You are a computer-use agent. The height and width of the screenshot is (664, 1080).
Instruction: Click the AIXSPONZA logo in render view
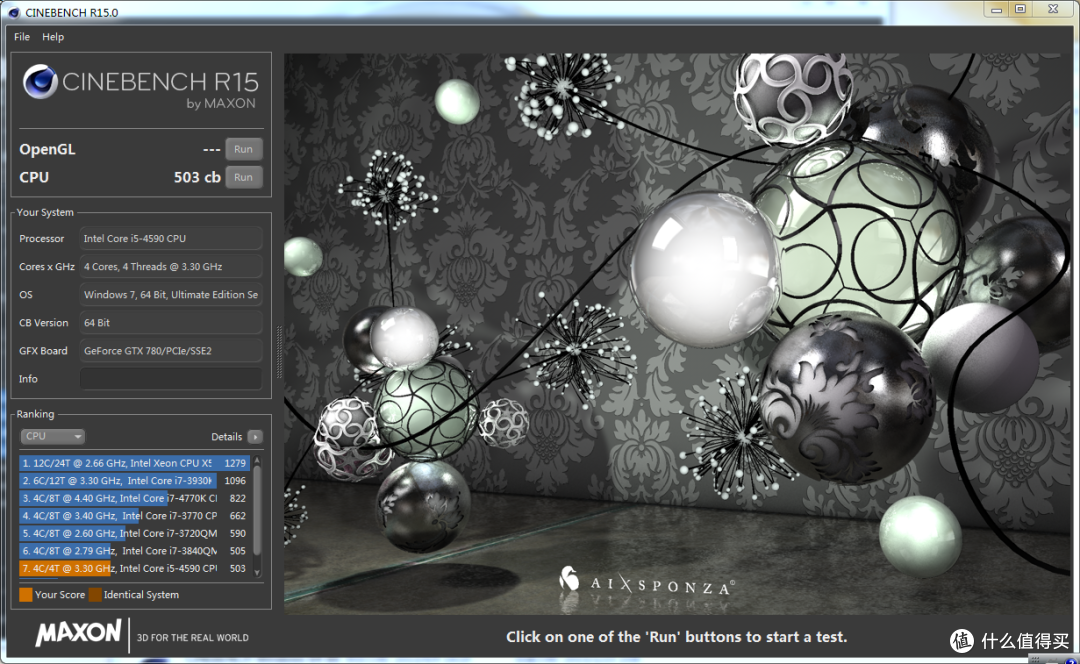(647, 583)
